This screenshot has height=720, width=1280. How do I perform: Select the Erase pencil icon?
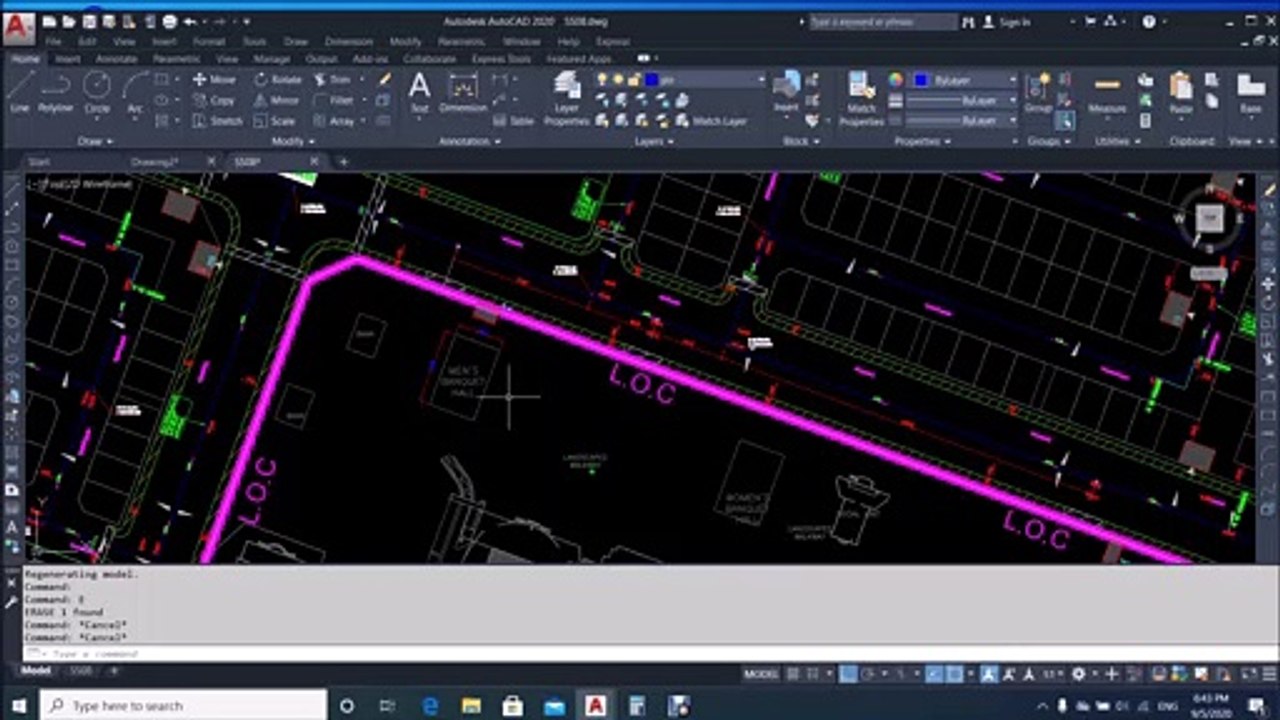[x=385, y=79]
